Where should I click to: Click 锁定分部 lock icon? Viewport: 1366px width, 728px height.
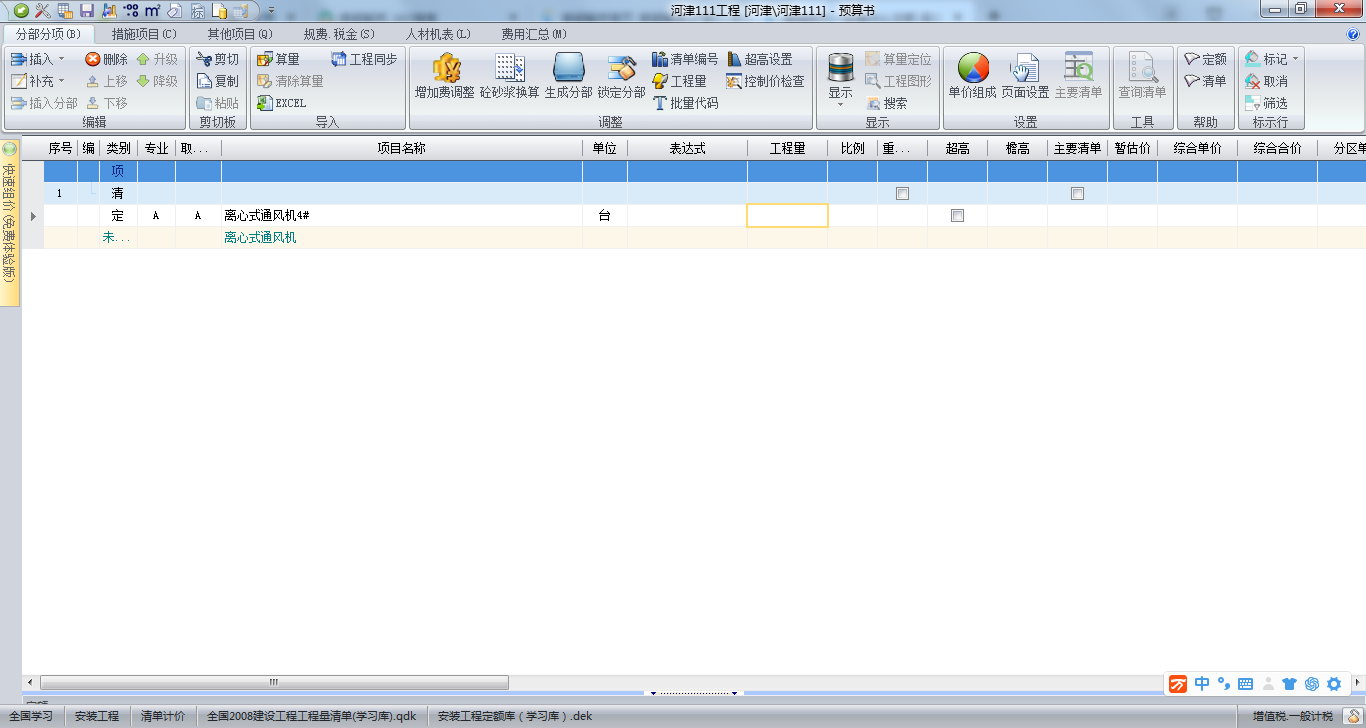point(622,76)
